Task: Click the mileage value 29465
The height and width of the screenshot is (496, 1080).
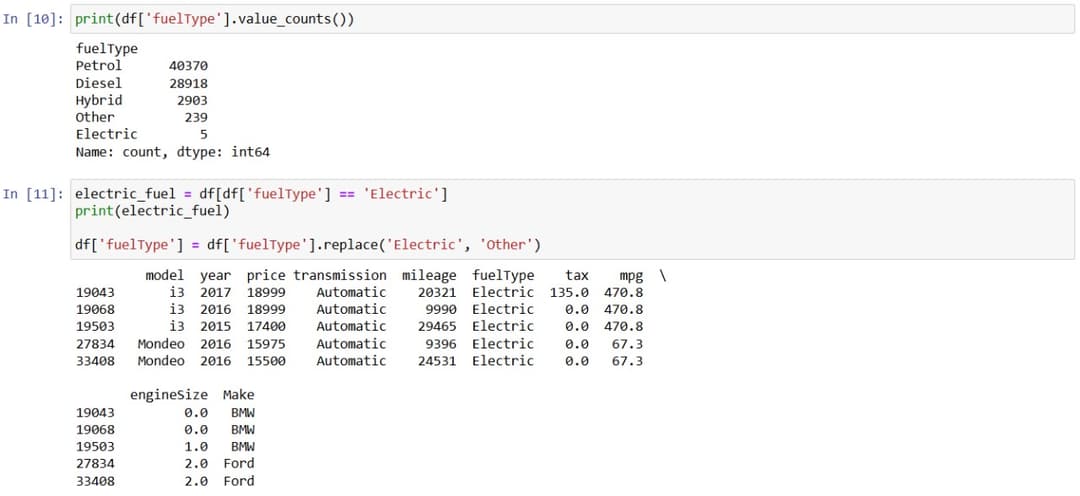Action: [x=437, y=327]
